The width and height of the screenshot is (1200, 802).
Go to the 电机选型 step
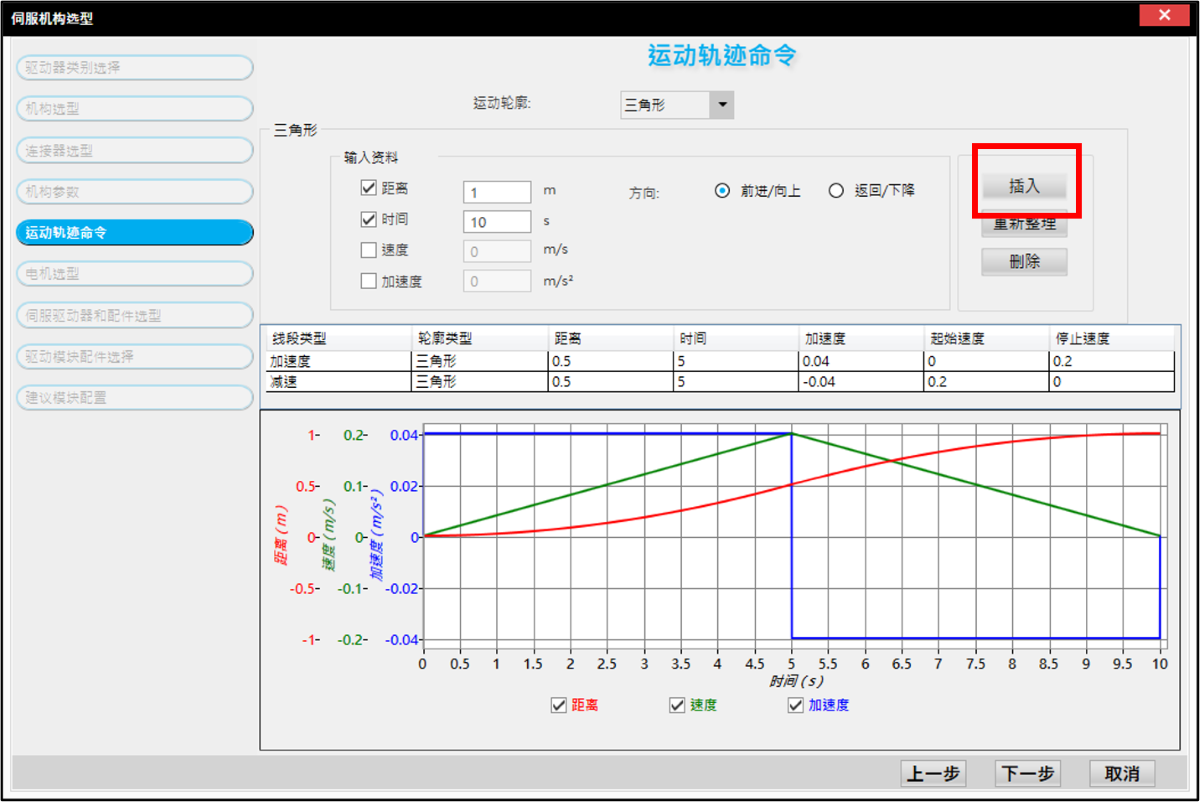pos(134,273)
